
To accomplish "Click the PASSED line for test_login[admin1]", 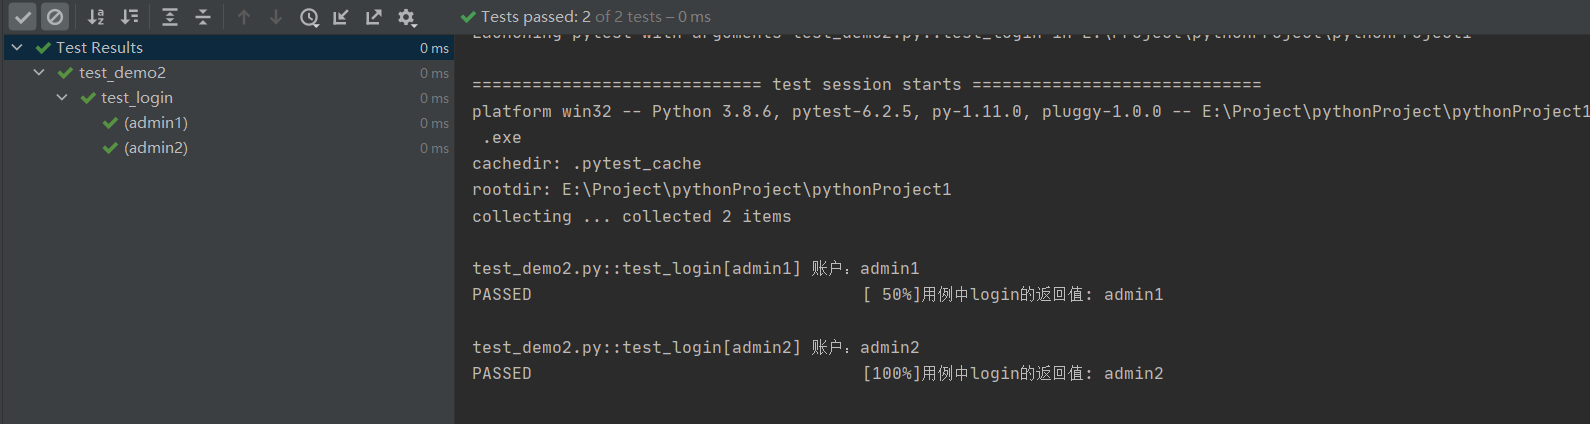I will pos(502,295).
